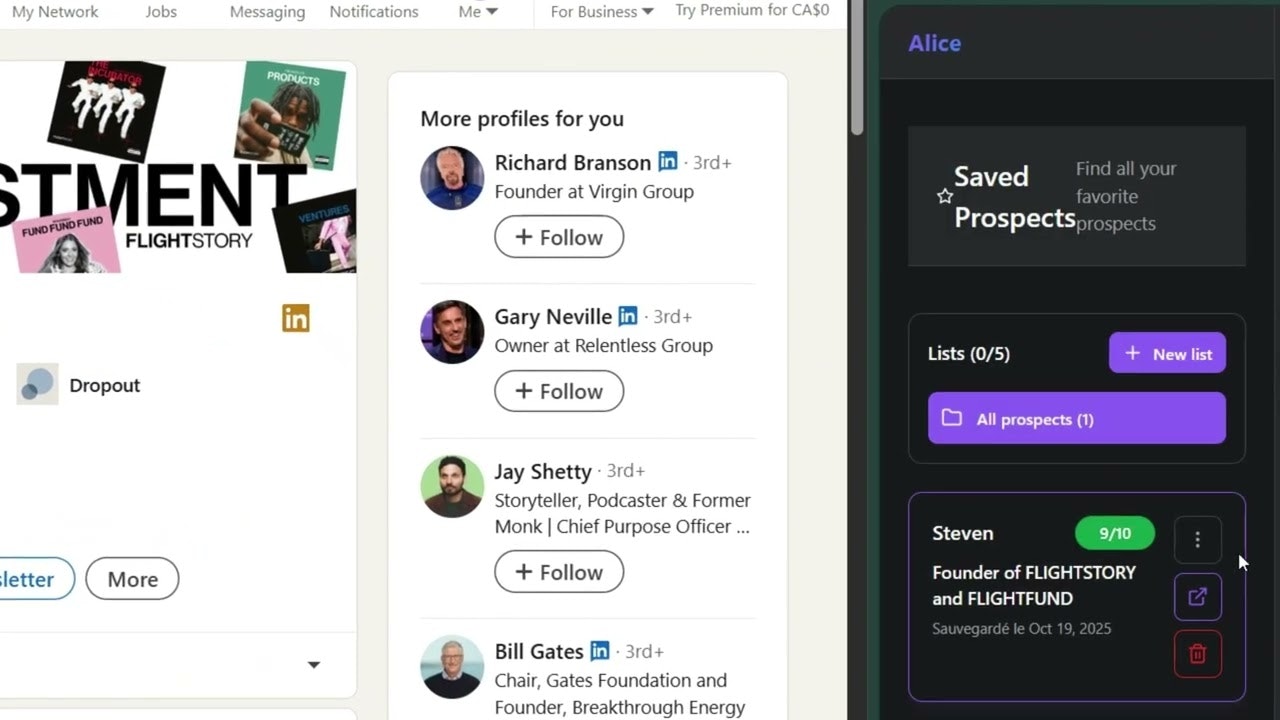Click the Dropout company text
The width and height of the screenshot is (1280, 720).
[105, 385]
